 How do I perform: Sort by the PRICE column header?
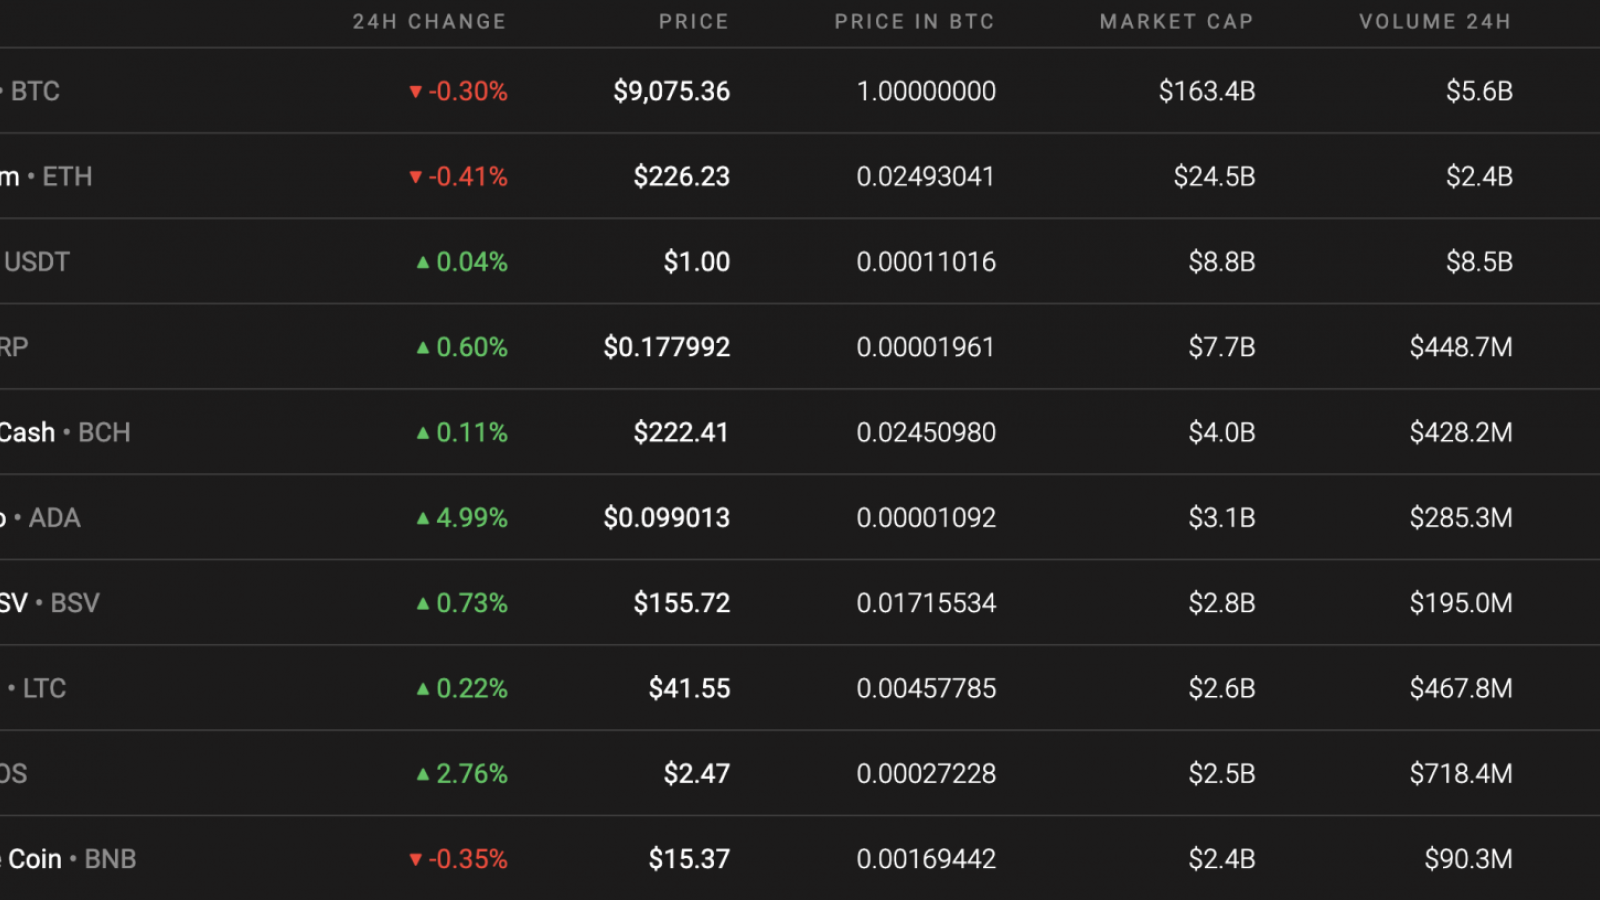tap(694, 22)
